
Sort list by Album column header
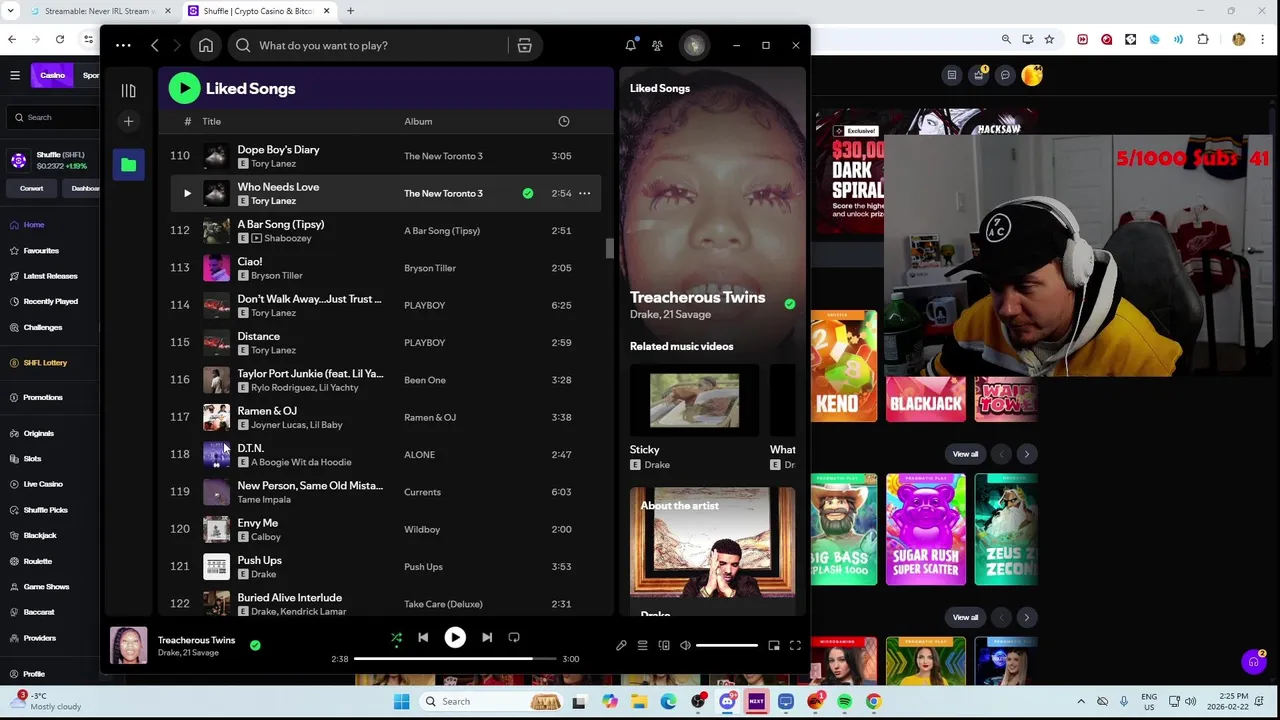click(418, 121)
